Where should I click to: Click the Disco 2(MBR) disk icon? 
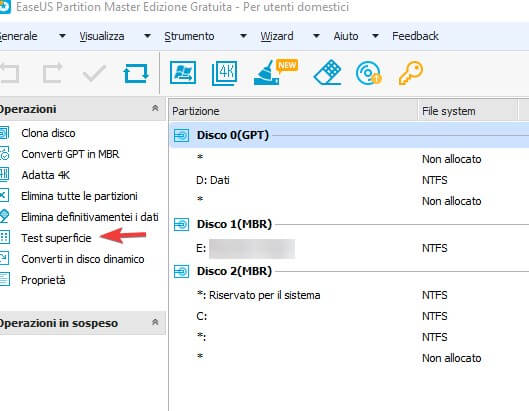point(182,271)
